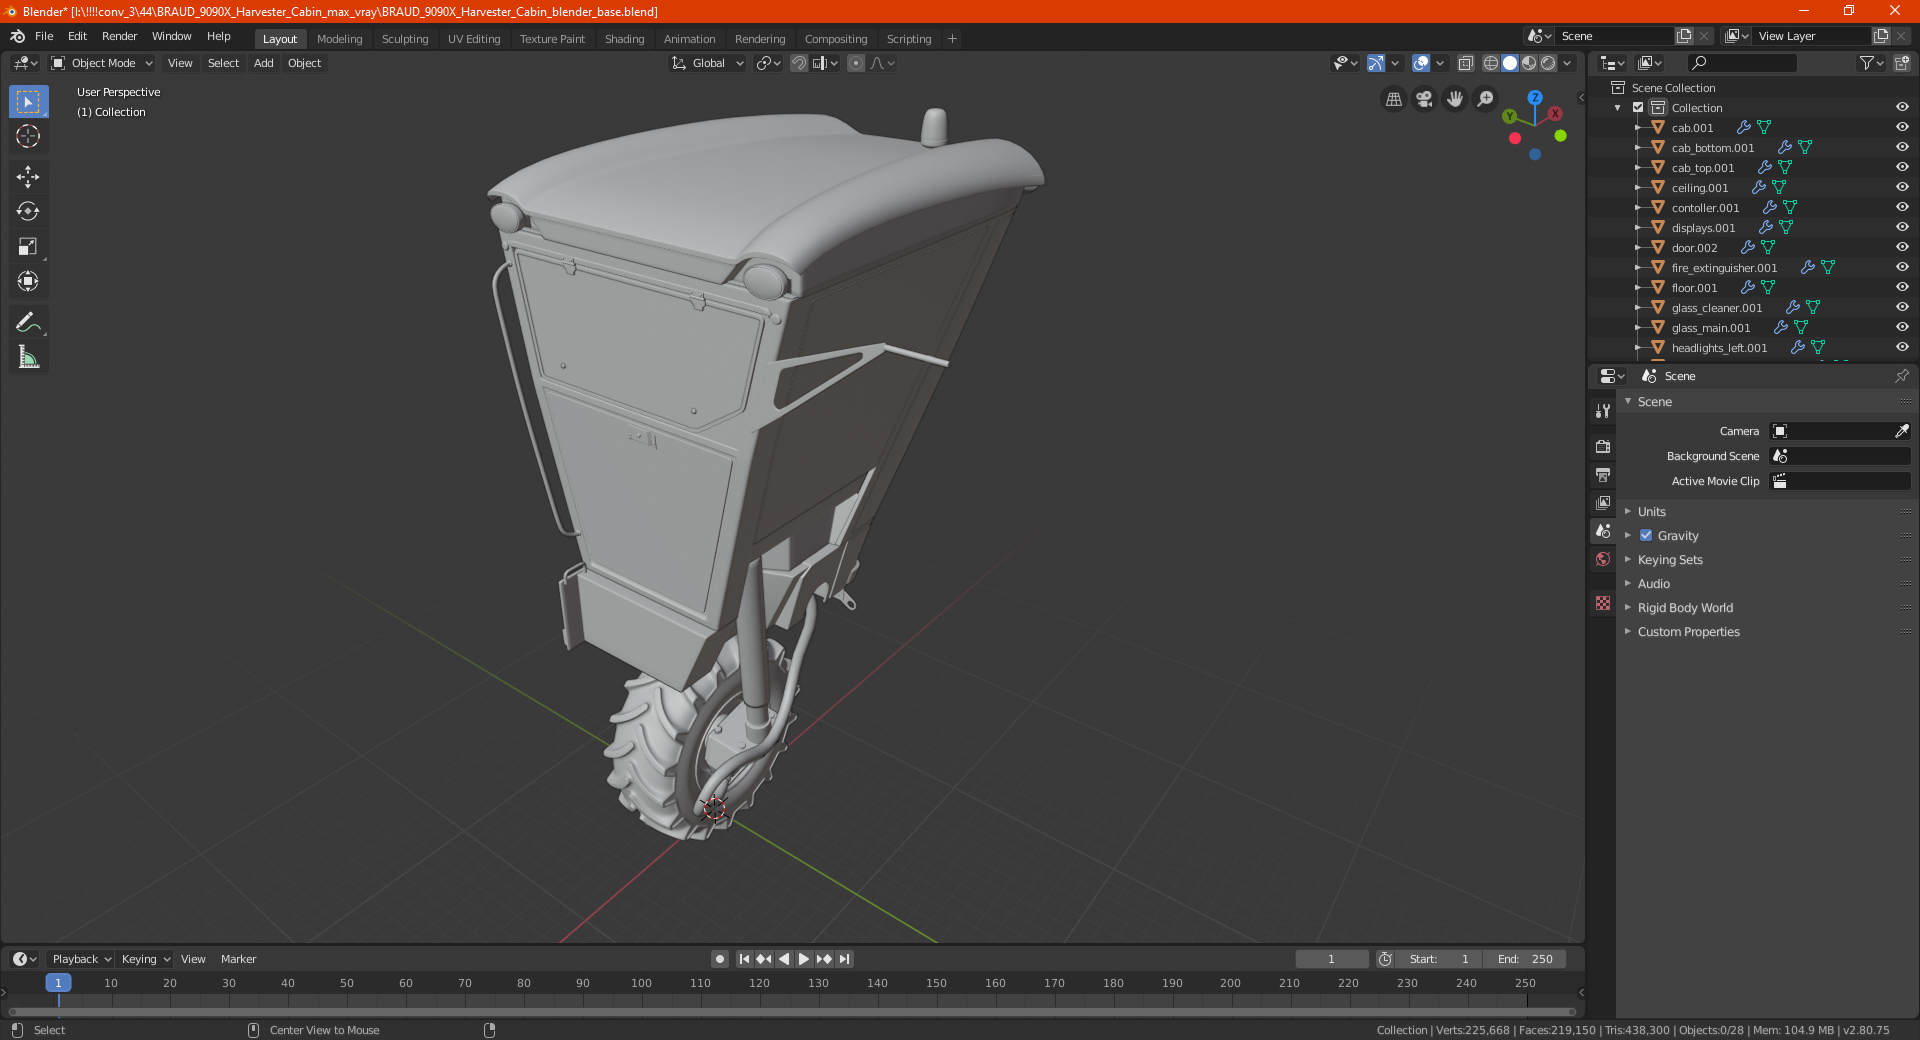Switch to the Modeling workspace tab
The width and height of the screenshot is (1920, 1040).
339,39
